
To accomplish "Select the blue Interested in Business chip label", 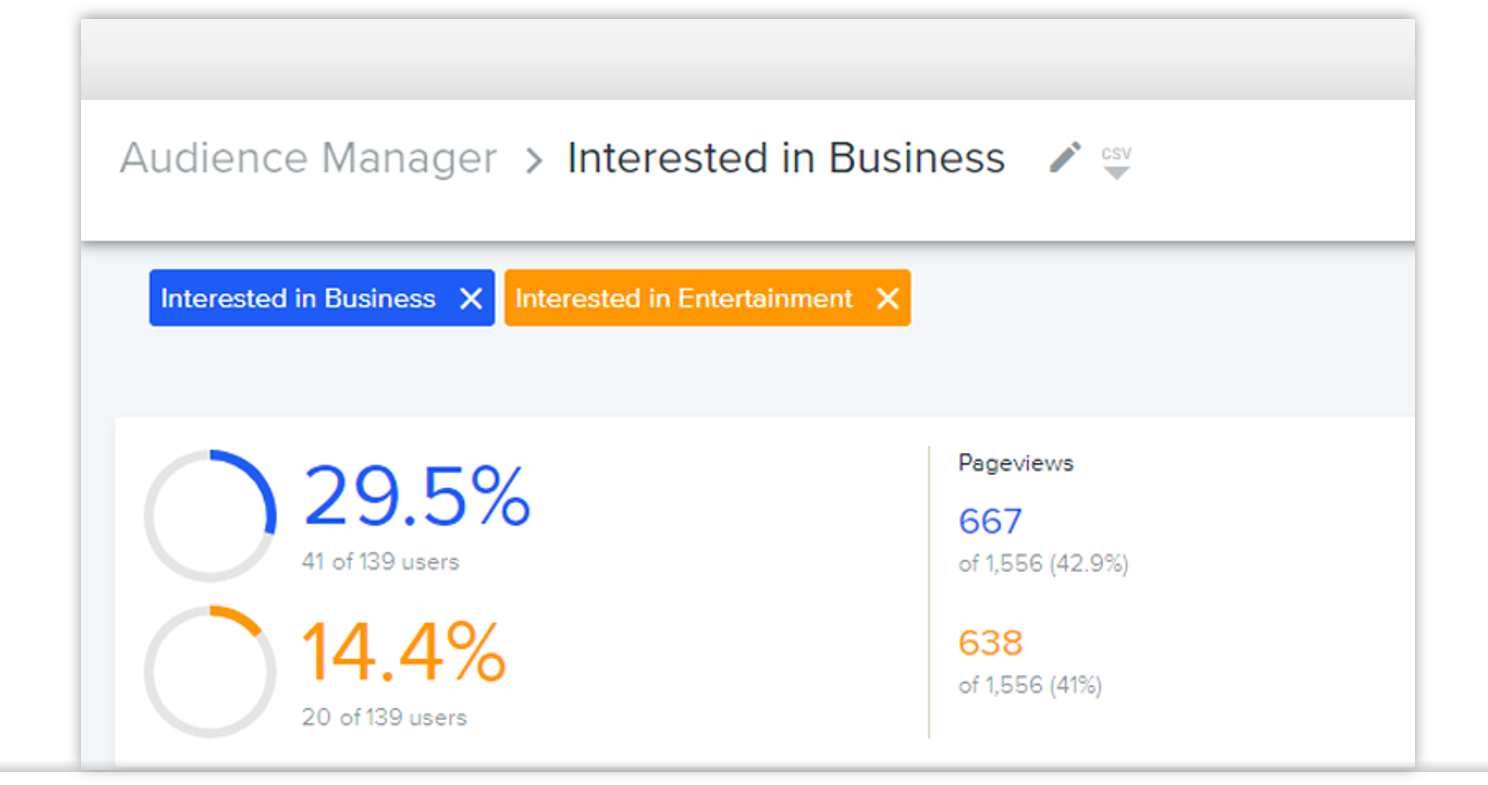I will (x=298, y=298).
